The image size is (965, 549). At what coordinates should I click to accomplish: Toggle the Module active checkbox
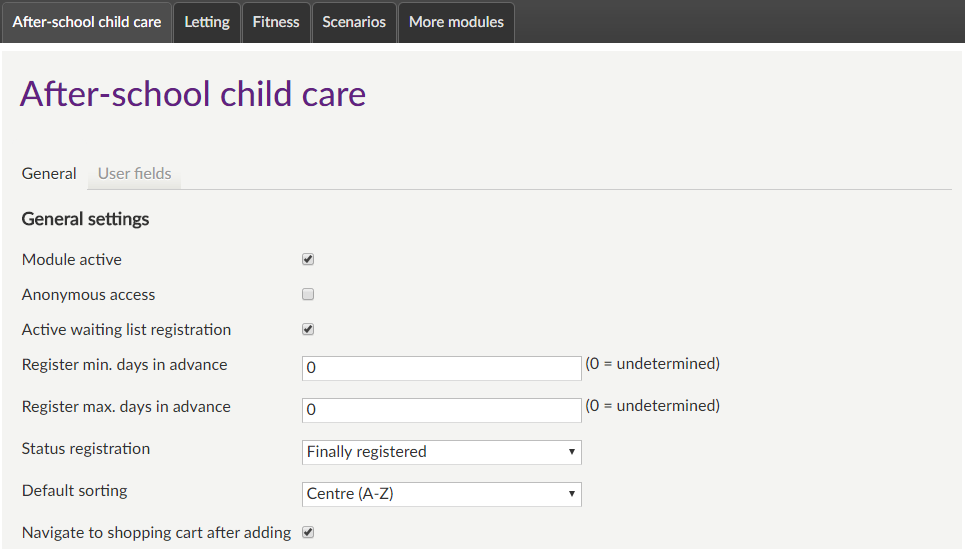tap(308, 259)
